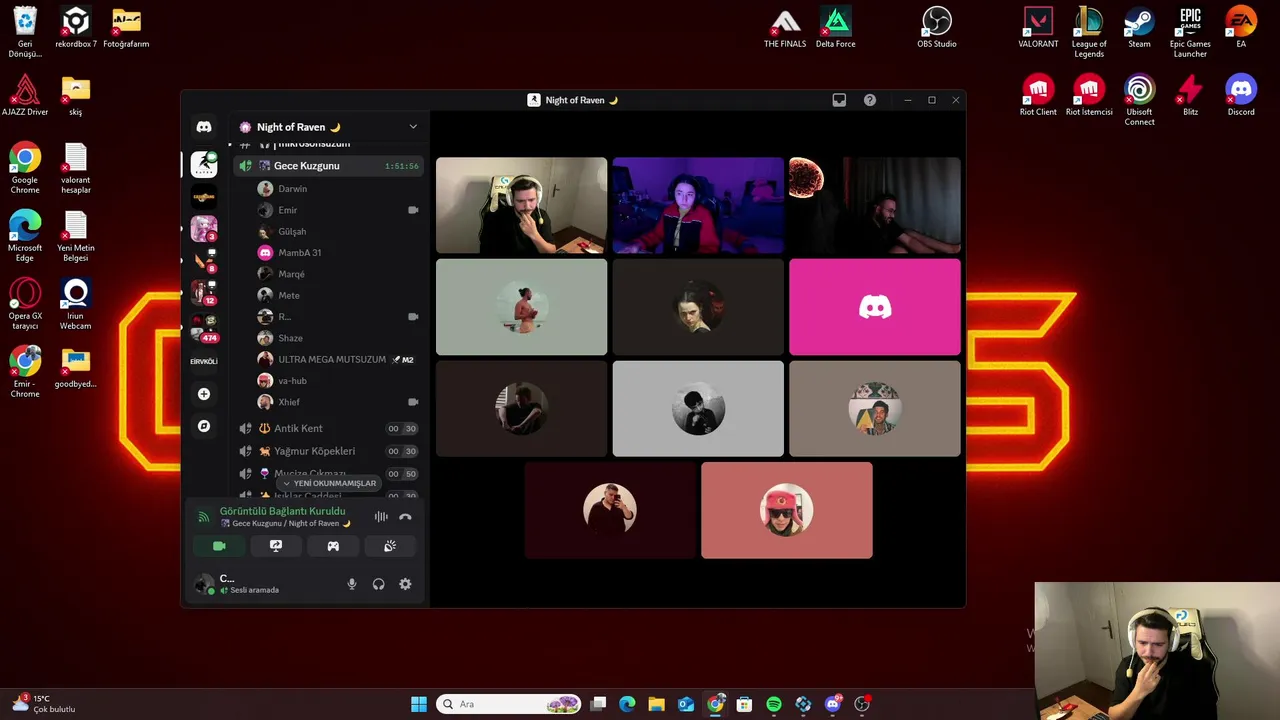Screen dimensions: 1280x720
Task: Expand Night of Raven server dropdown
Action: click(413, 127)
